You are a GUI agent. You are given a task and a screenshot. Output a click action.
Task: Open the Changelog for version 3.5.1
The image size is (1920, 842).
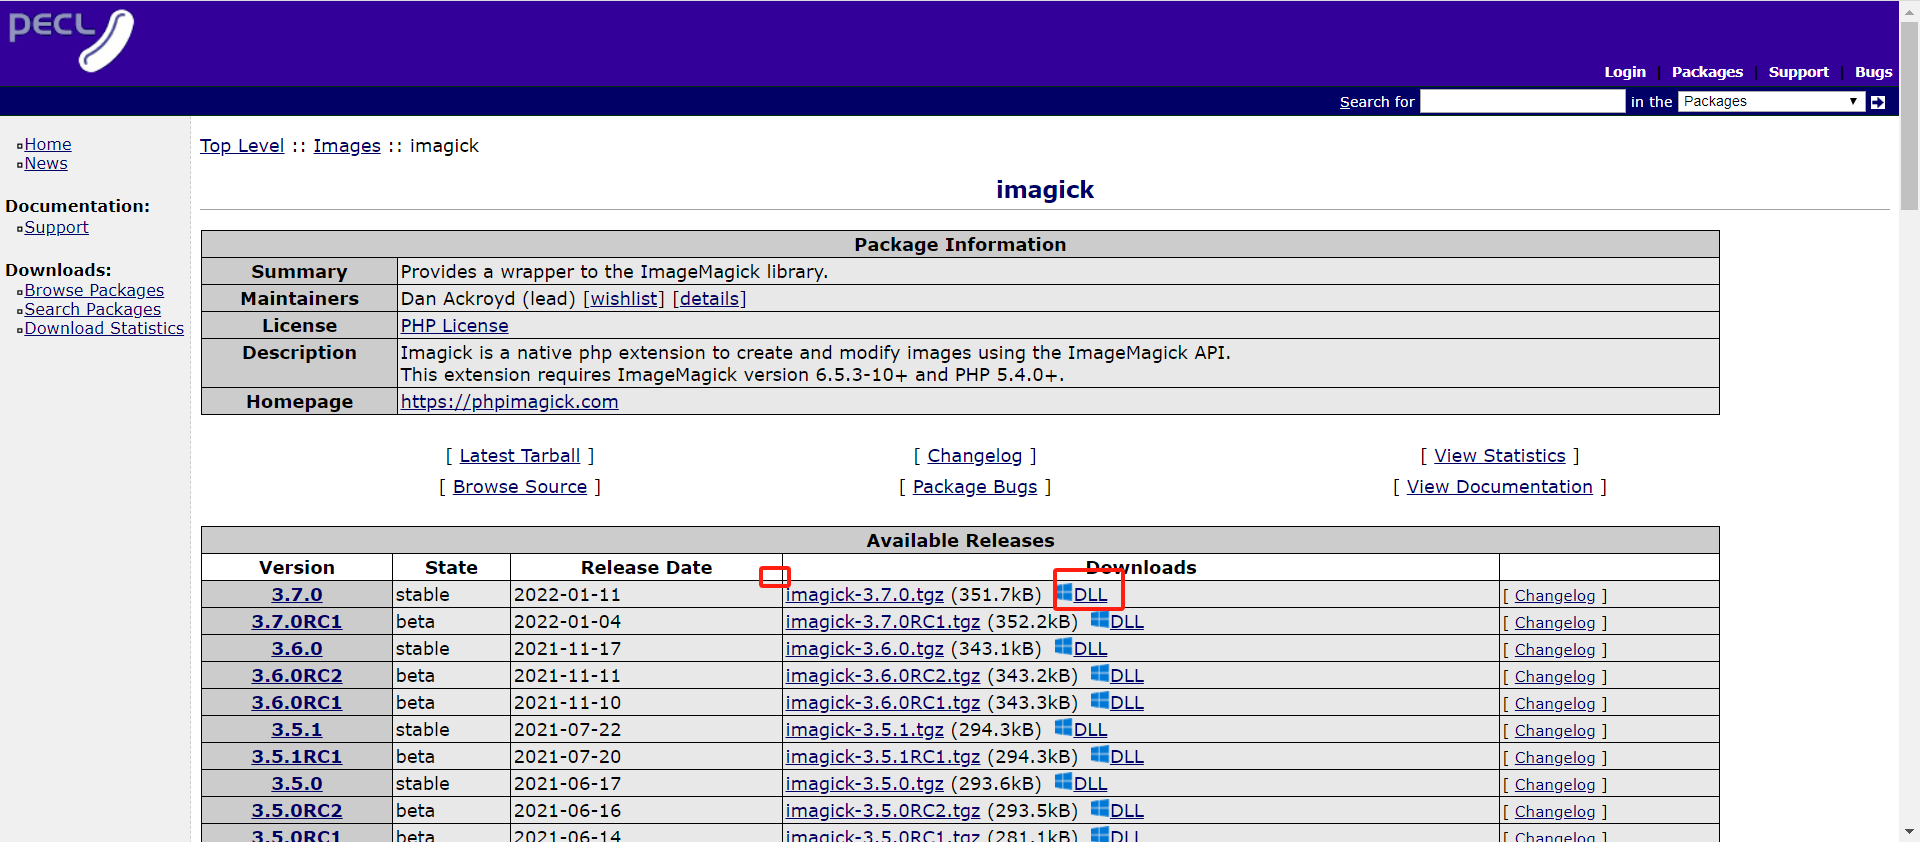tap(1555, 731)
